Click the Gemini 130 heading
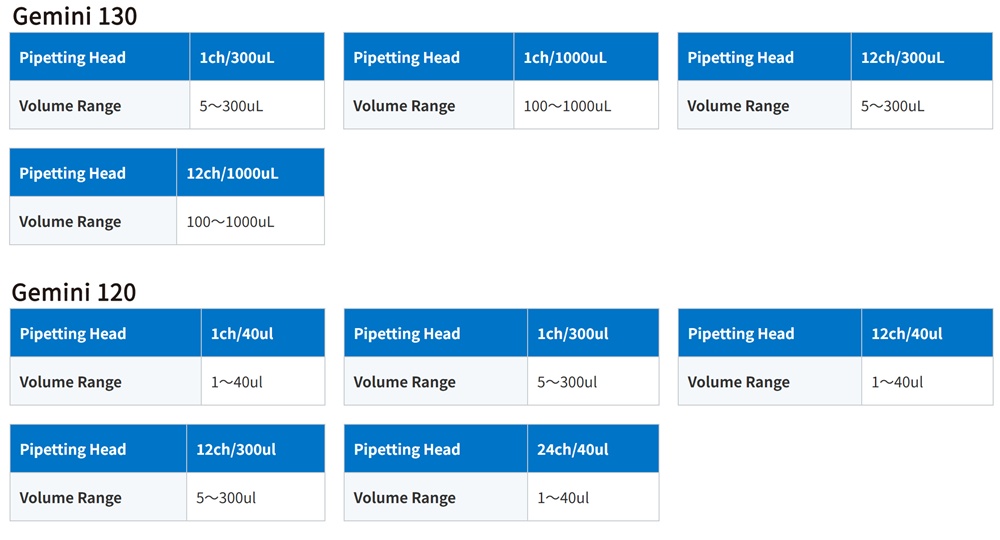 click(75, 16)
